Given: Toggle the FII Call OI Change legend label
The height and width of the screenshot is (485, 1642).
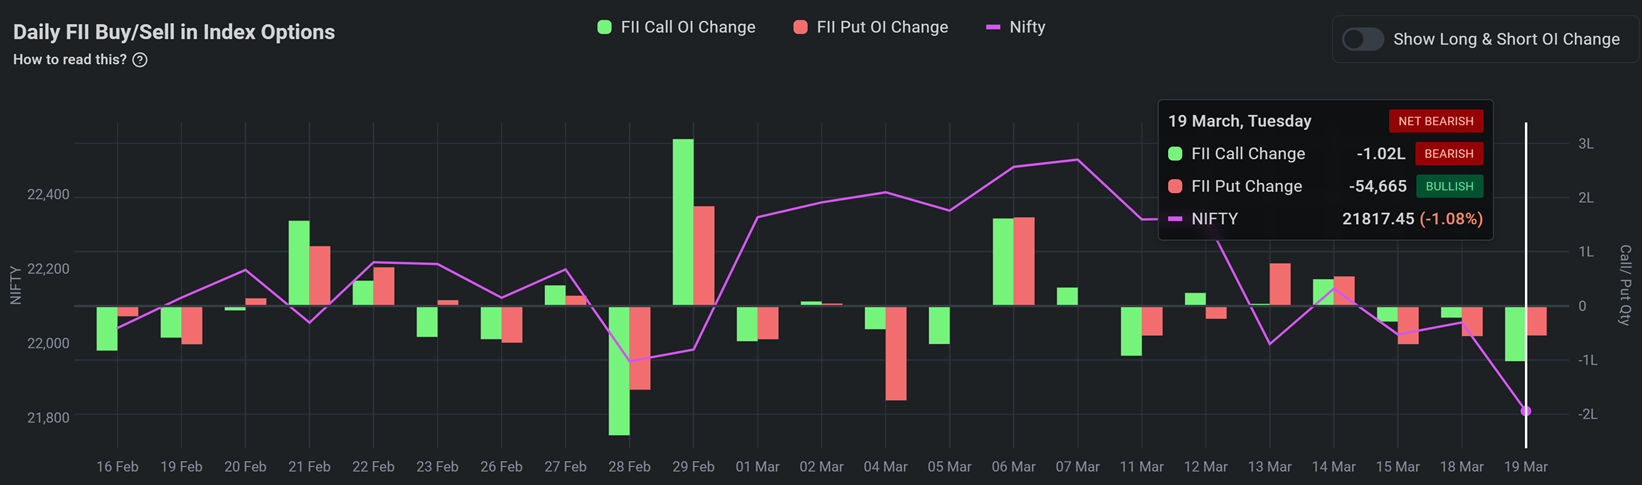Looking at the screenshot, I should 687,27.
